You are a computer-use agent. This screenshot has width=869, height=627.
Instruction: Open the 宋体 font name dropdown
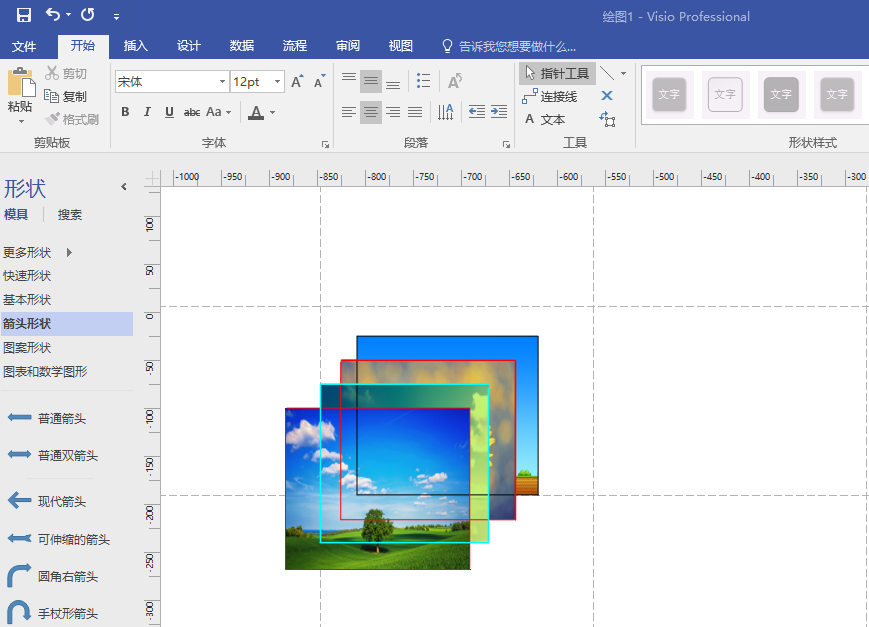[x=222, y=81]
